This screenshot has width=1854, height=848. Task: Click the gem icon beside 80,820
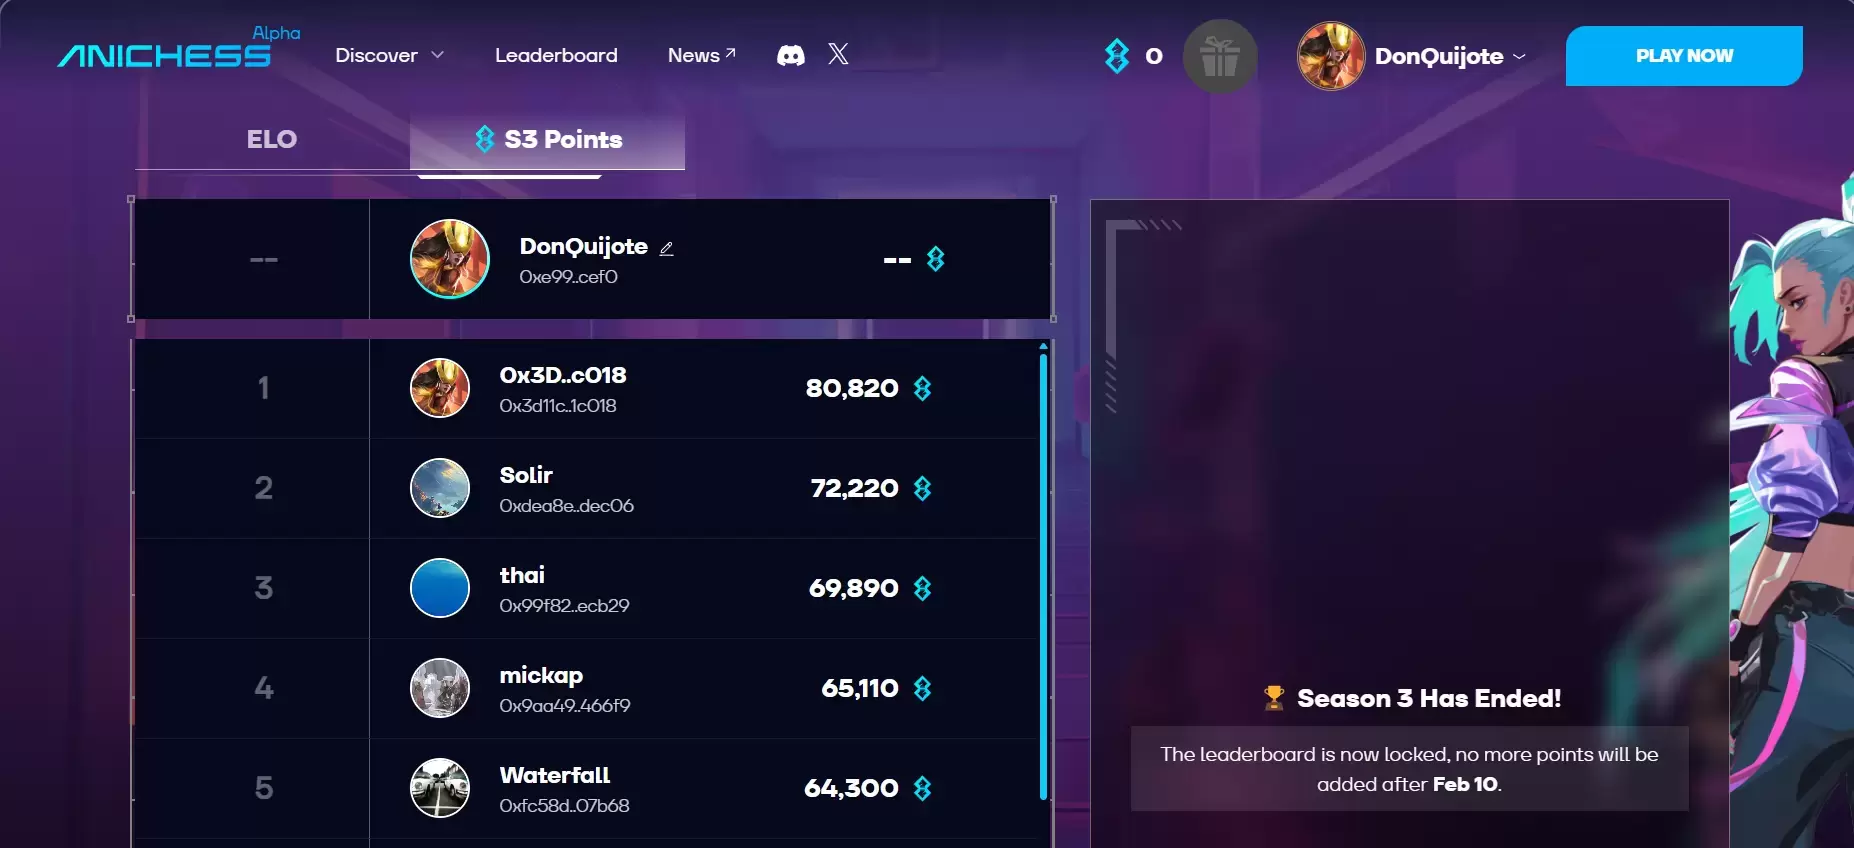[x=922, y=388]
